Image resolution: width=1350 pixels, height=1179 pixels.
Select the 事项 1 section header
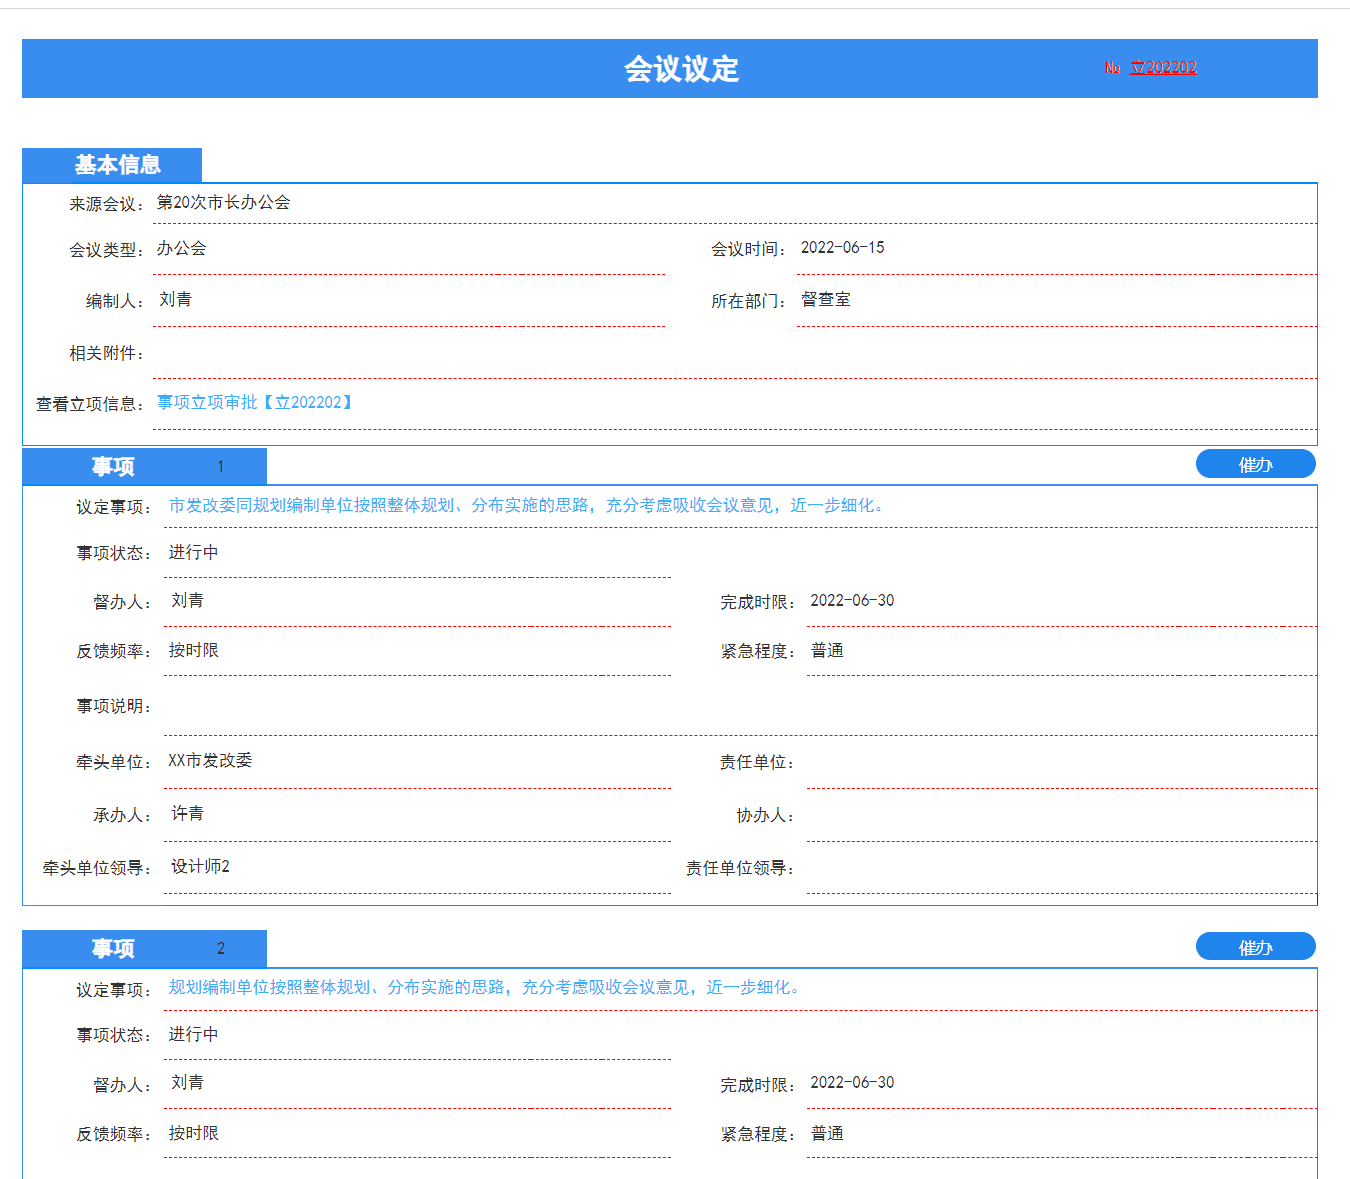tap(144, 466)
